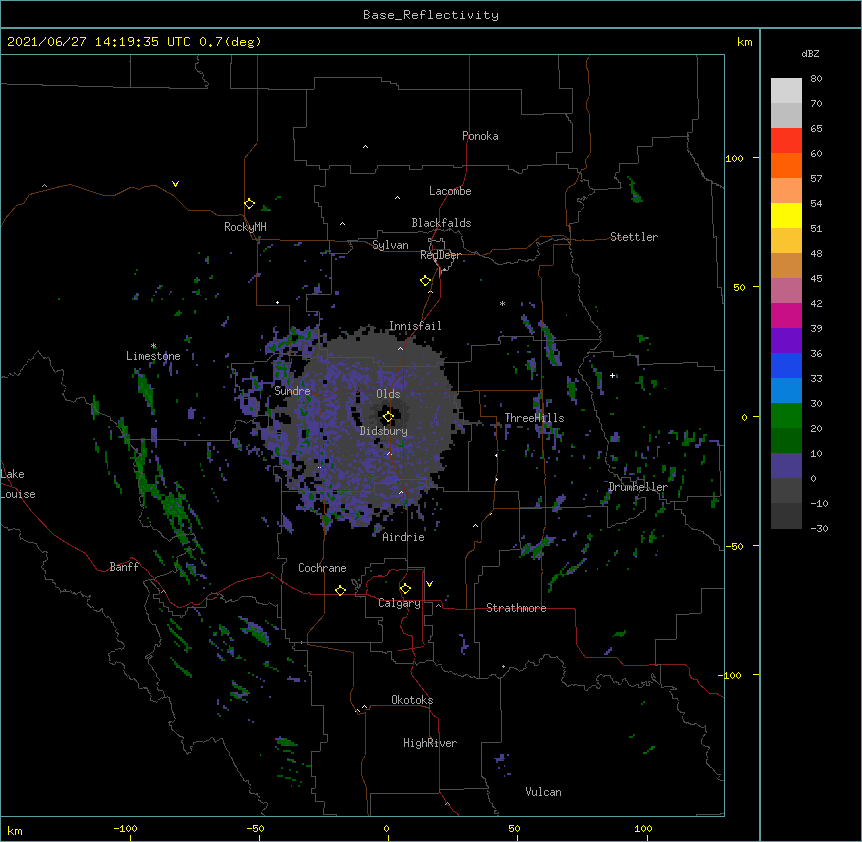The height and width of the screenshot is (842, 862).
Task: Click the Ponoka city label
Action: point(480,136)
